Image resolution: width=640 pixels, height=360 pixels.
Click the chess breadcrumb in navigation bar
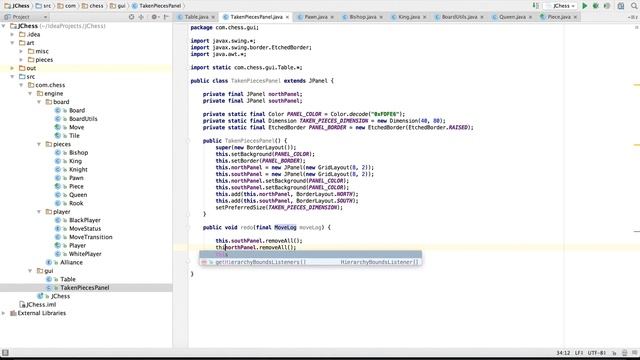92,6
